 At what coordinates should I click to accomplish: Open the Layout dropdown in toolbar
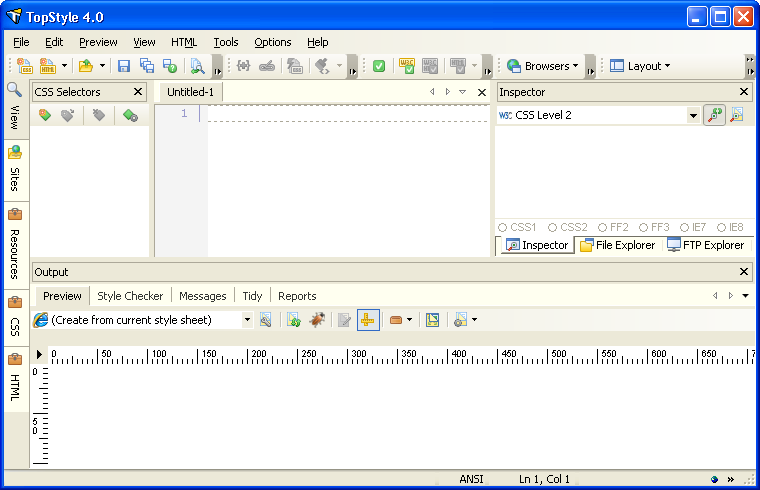tap(640, 66)
